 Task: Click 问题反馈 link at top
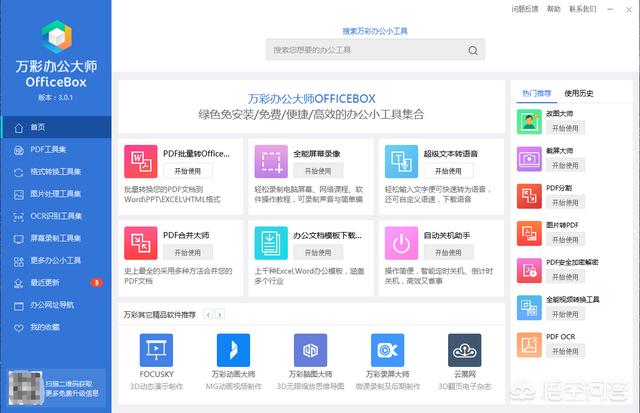click(x=524, y=9)
